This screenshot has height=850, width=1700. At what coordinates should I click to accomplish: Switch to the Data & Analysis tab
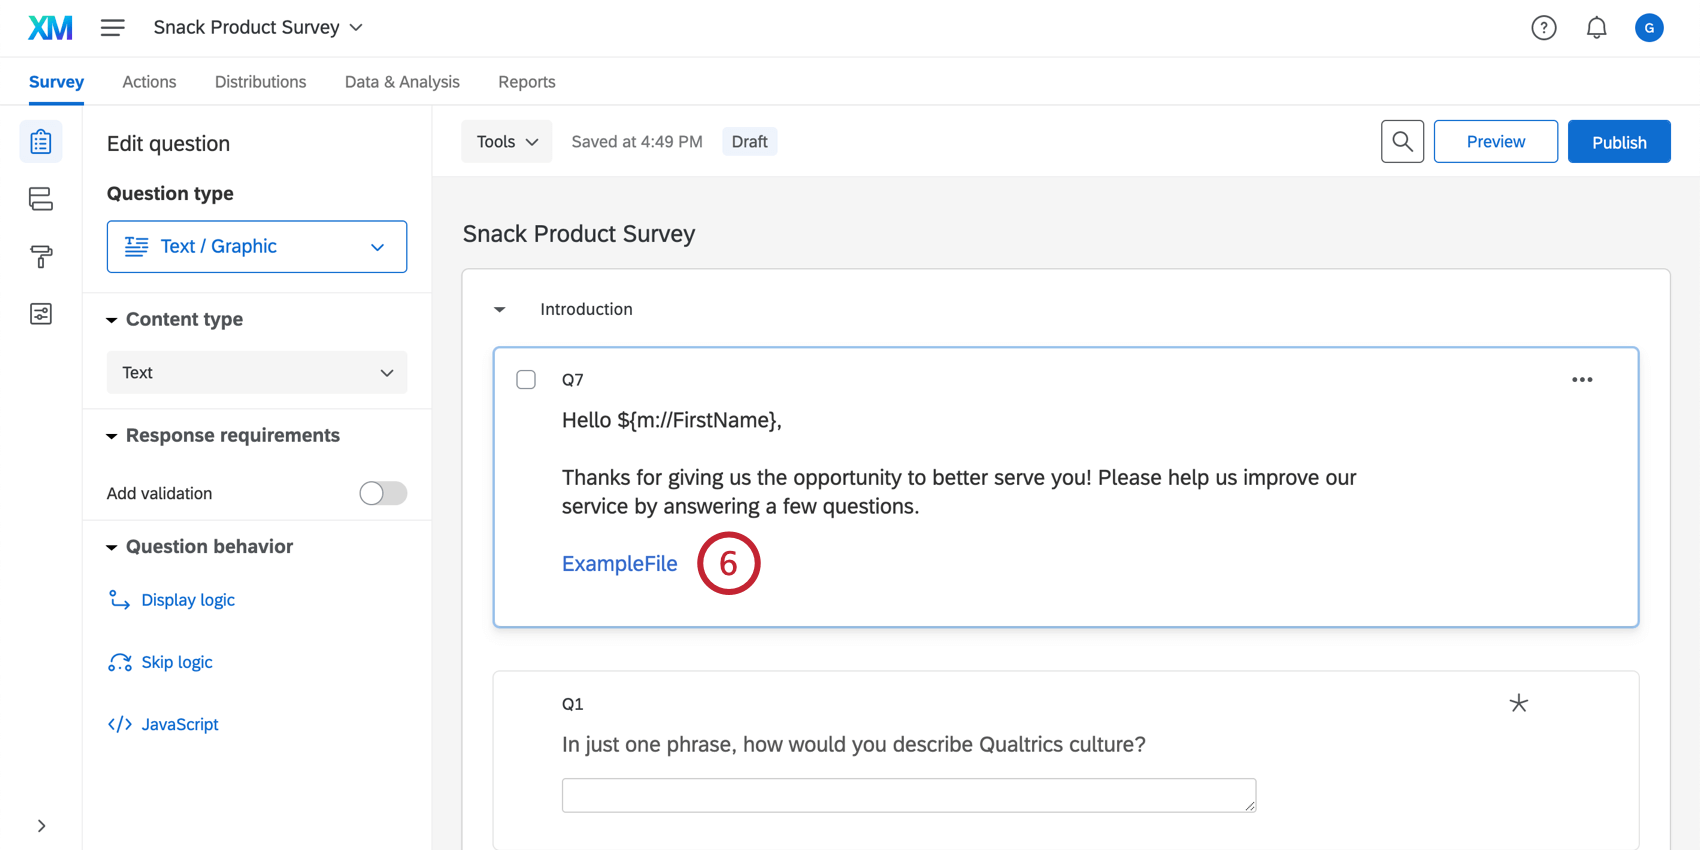click(x=402, y=82)
